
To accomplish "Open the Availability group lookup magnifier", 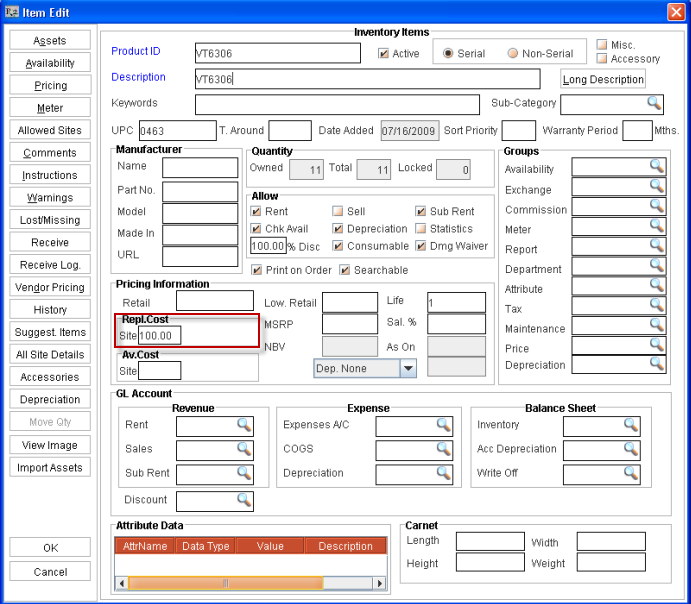I will 657,167.
